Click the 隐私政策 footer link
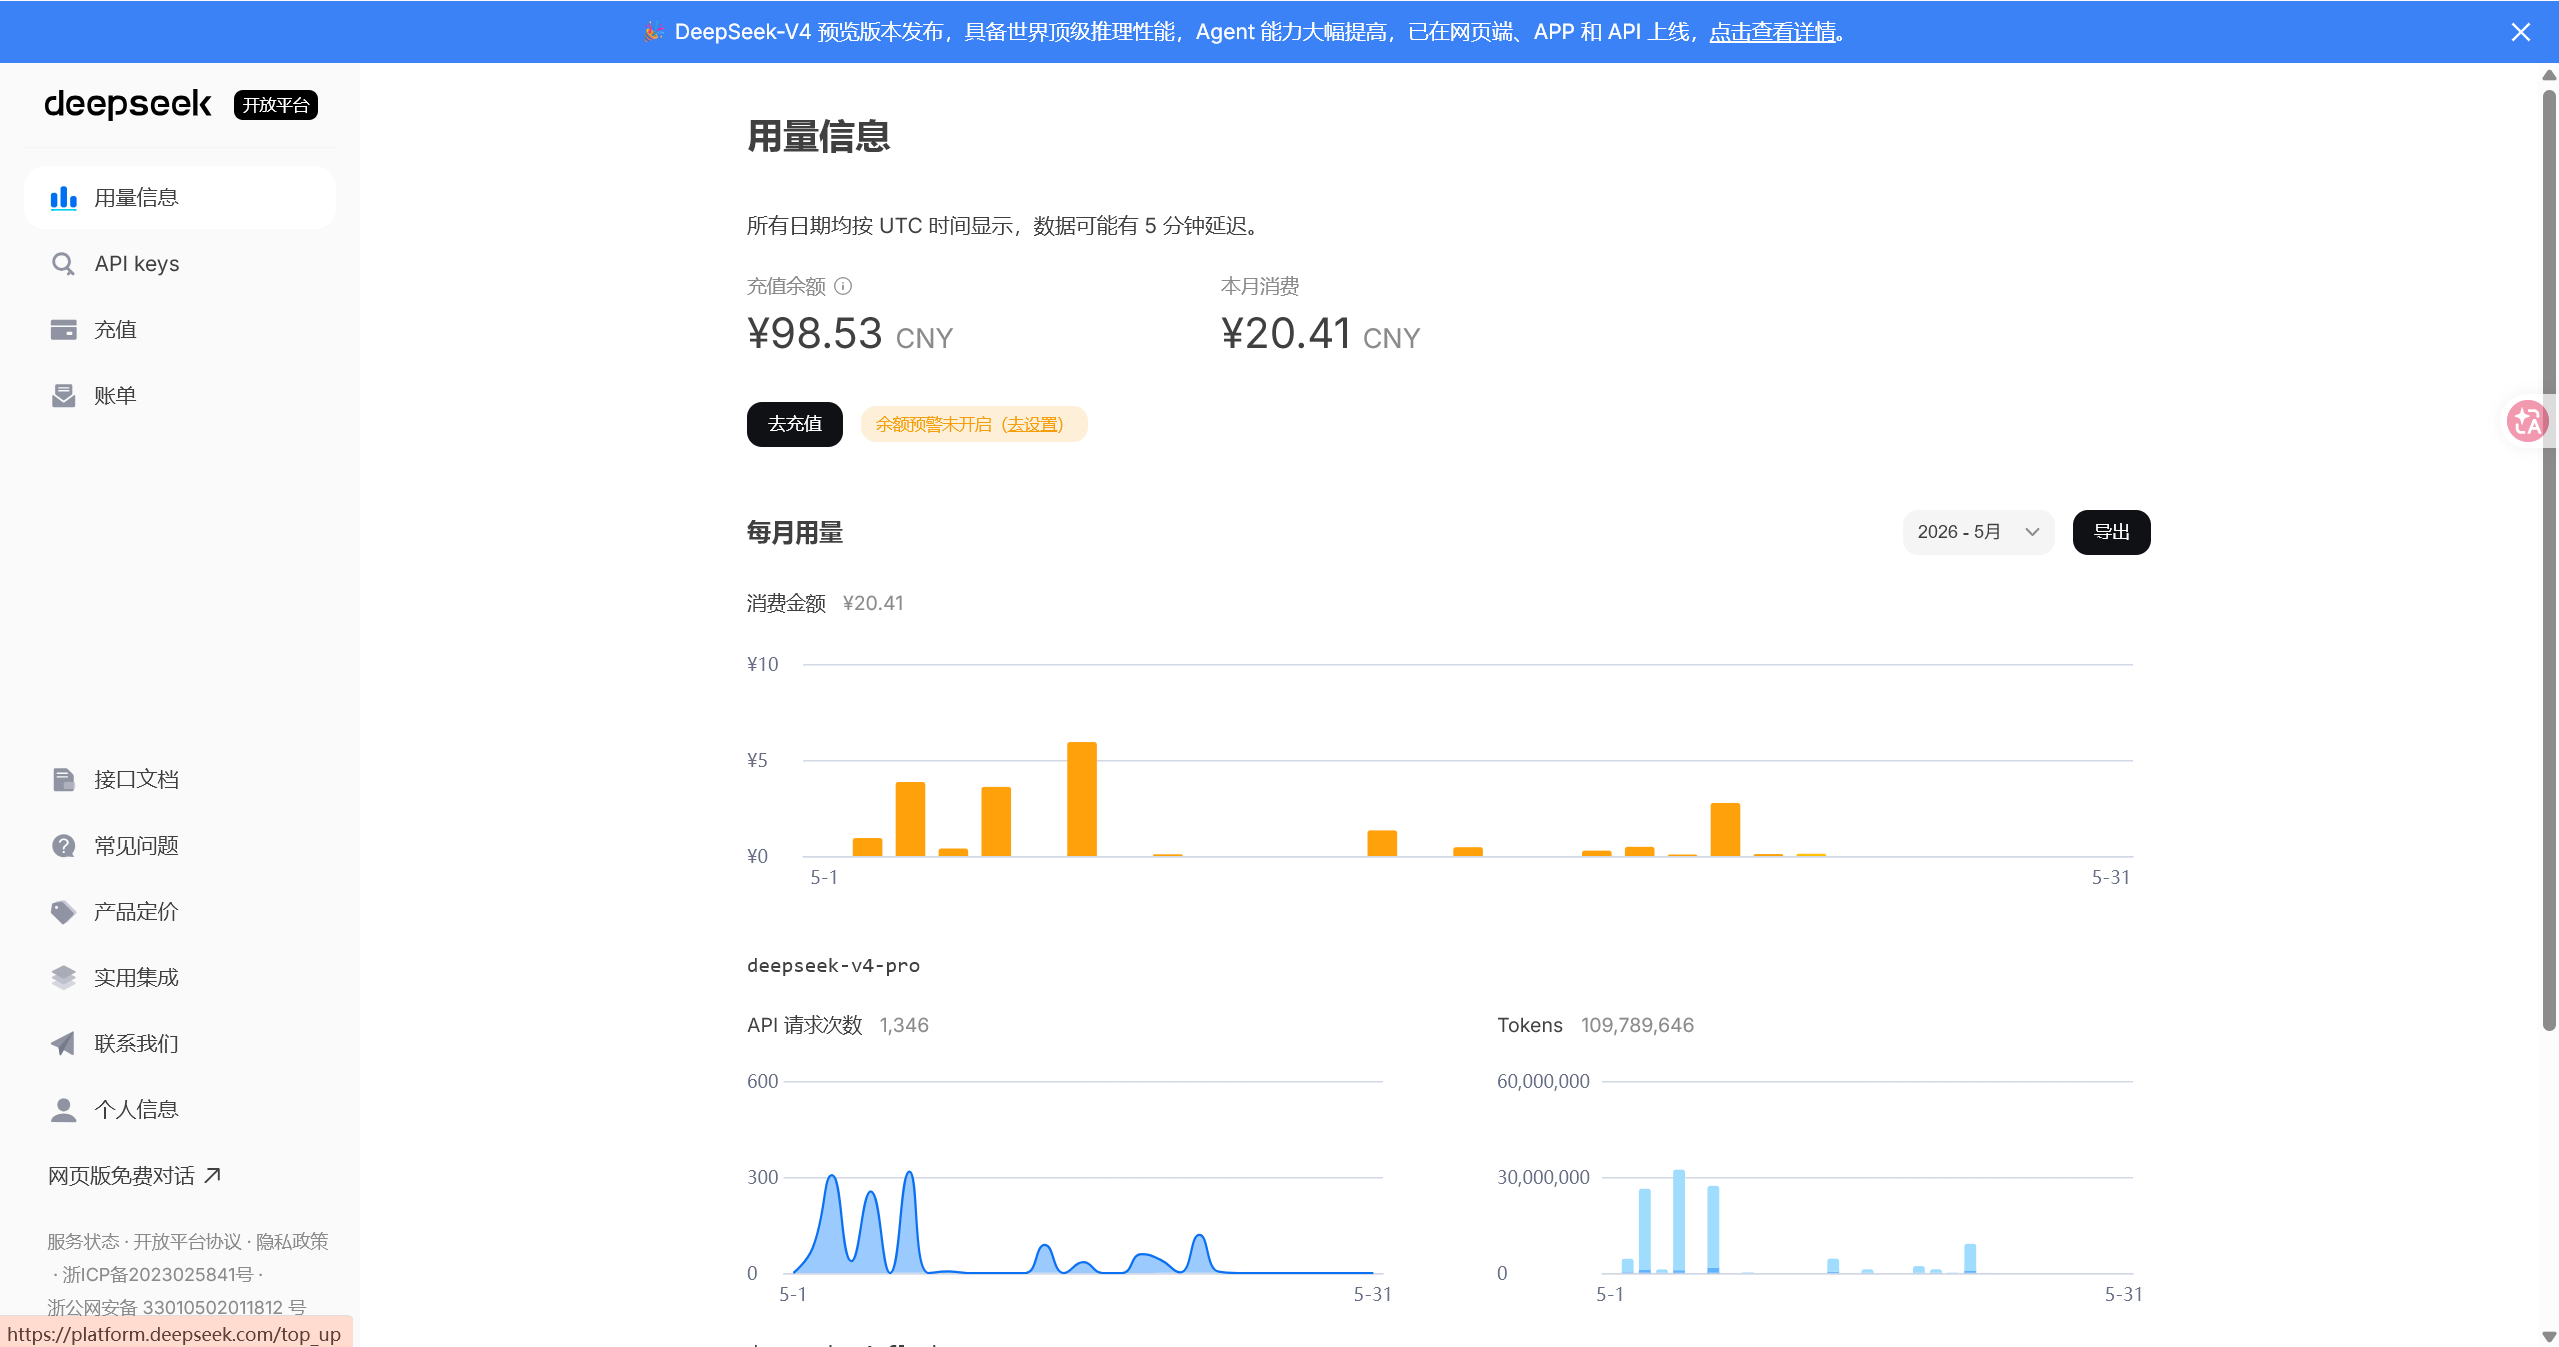 [292, 1242]
